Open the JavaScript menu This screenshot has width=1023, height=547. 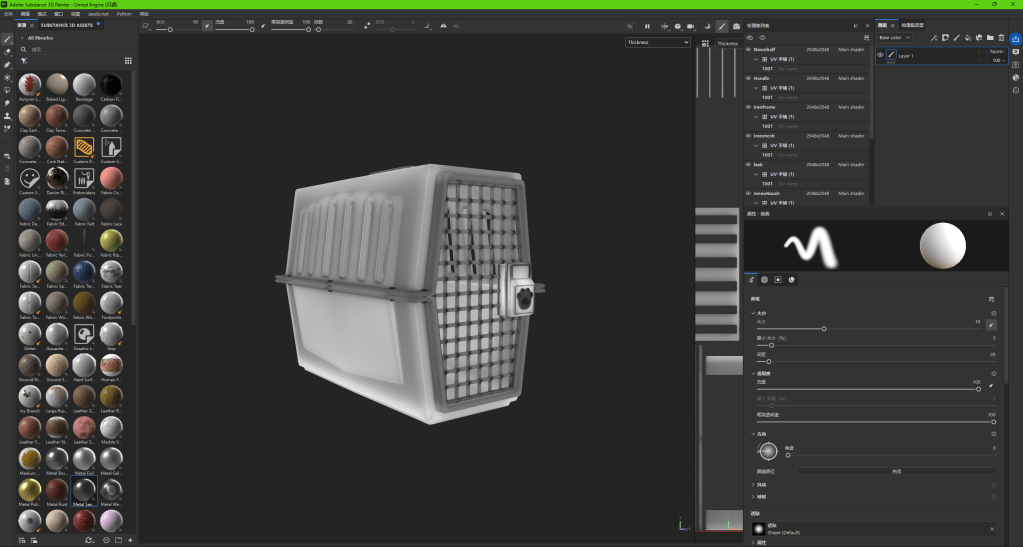coord(98,14)
